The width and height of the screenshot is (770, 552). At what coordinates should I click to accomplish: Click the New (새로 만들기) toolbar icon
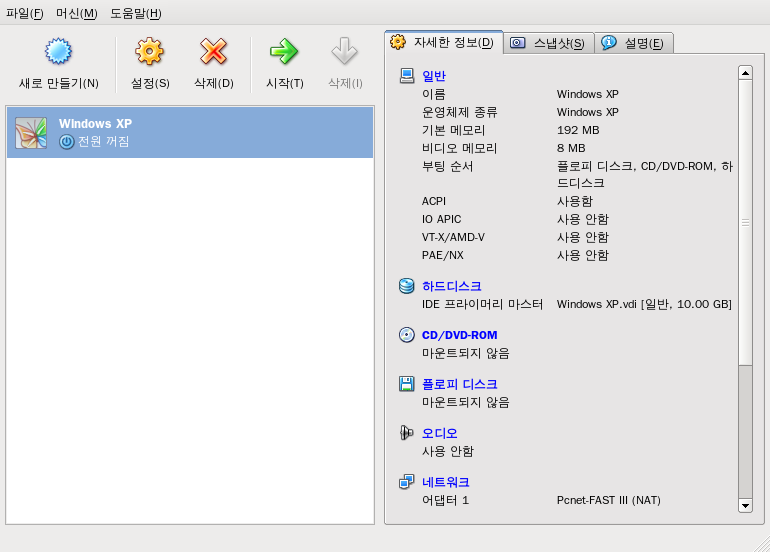pyautogui.click(x=58, y=52)
